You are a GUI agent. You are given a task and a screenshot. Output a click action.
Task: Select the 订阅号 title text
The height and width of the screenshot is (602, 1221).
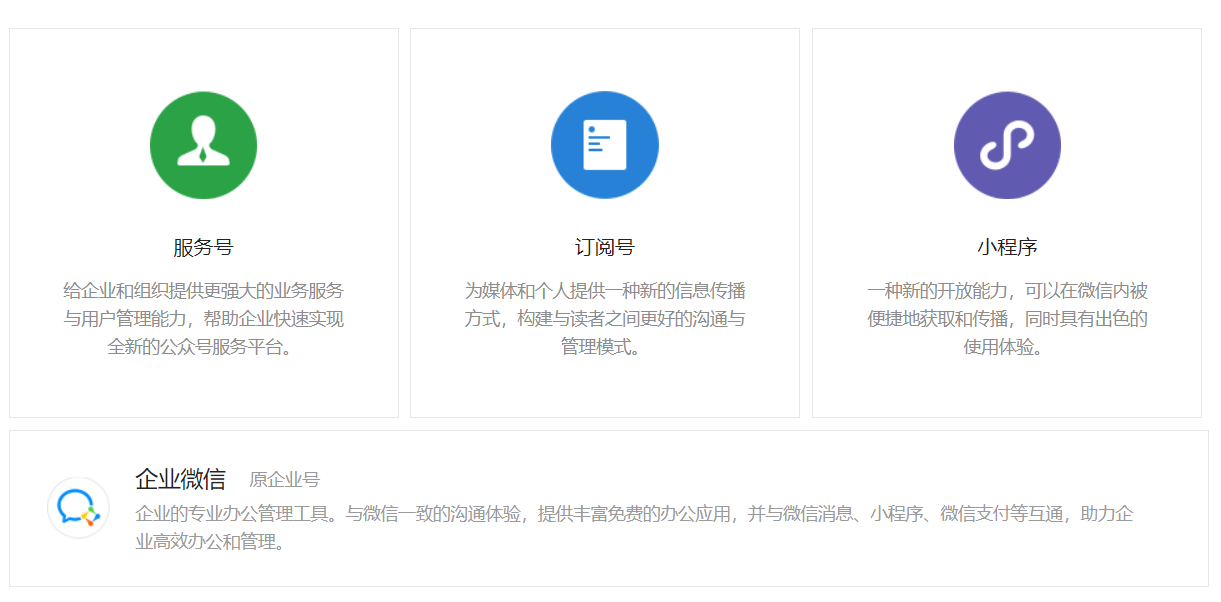coord(605,247)
